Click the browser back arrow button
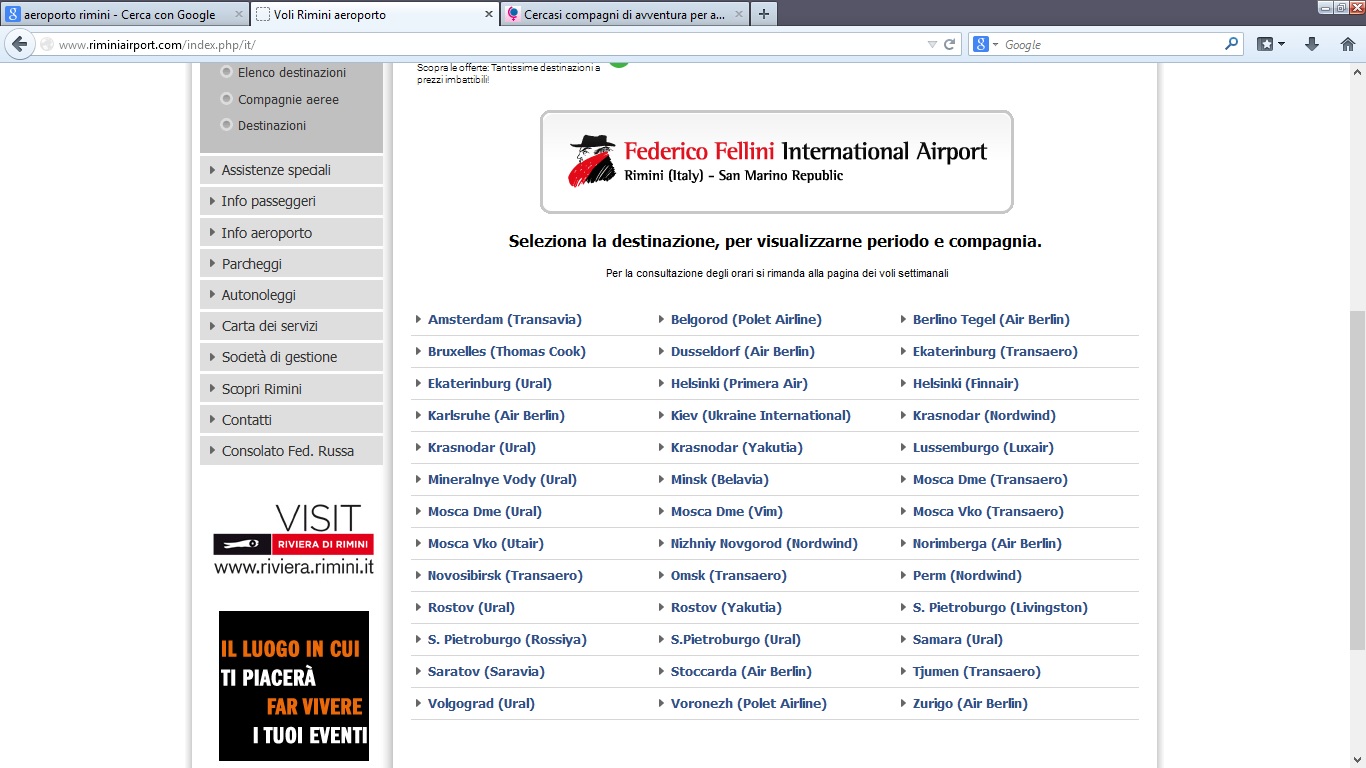This screenshot has height=768, width=1366. (19, 45)
